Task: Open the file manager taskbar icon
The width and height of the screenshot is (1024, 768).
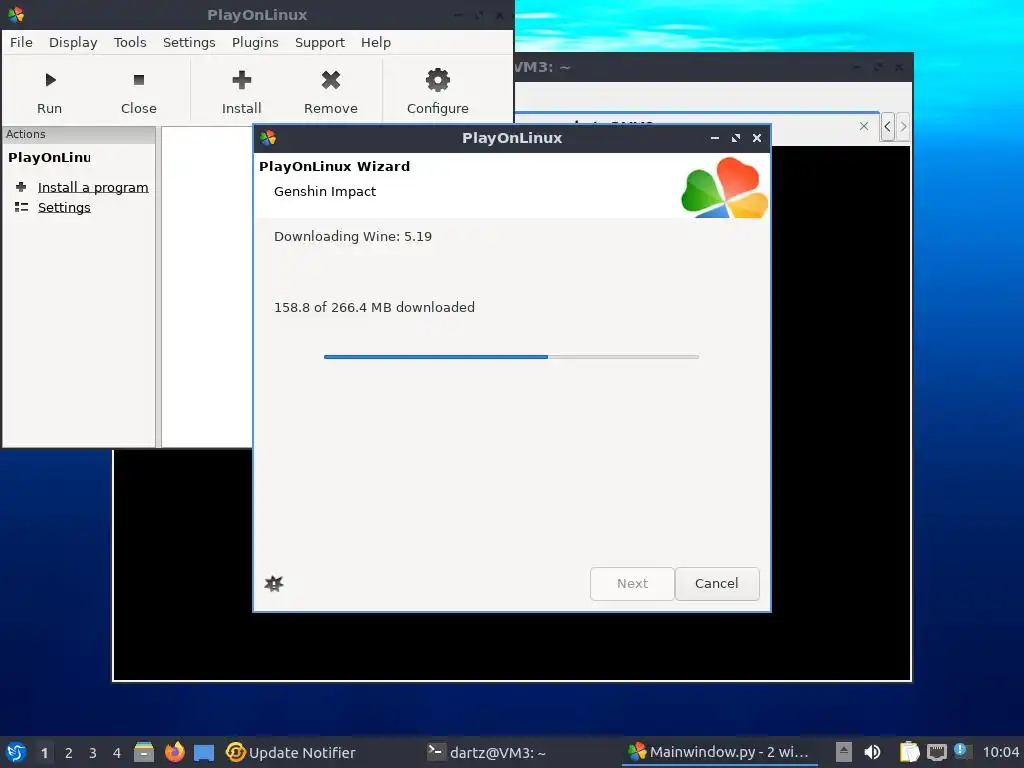Action: (144, 752)
